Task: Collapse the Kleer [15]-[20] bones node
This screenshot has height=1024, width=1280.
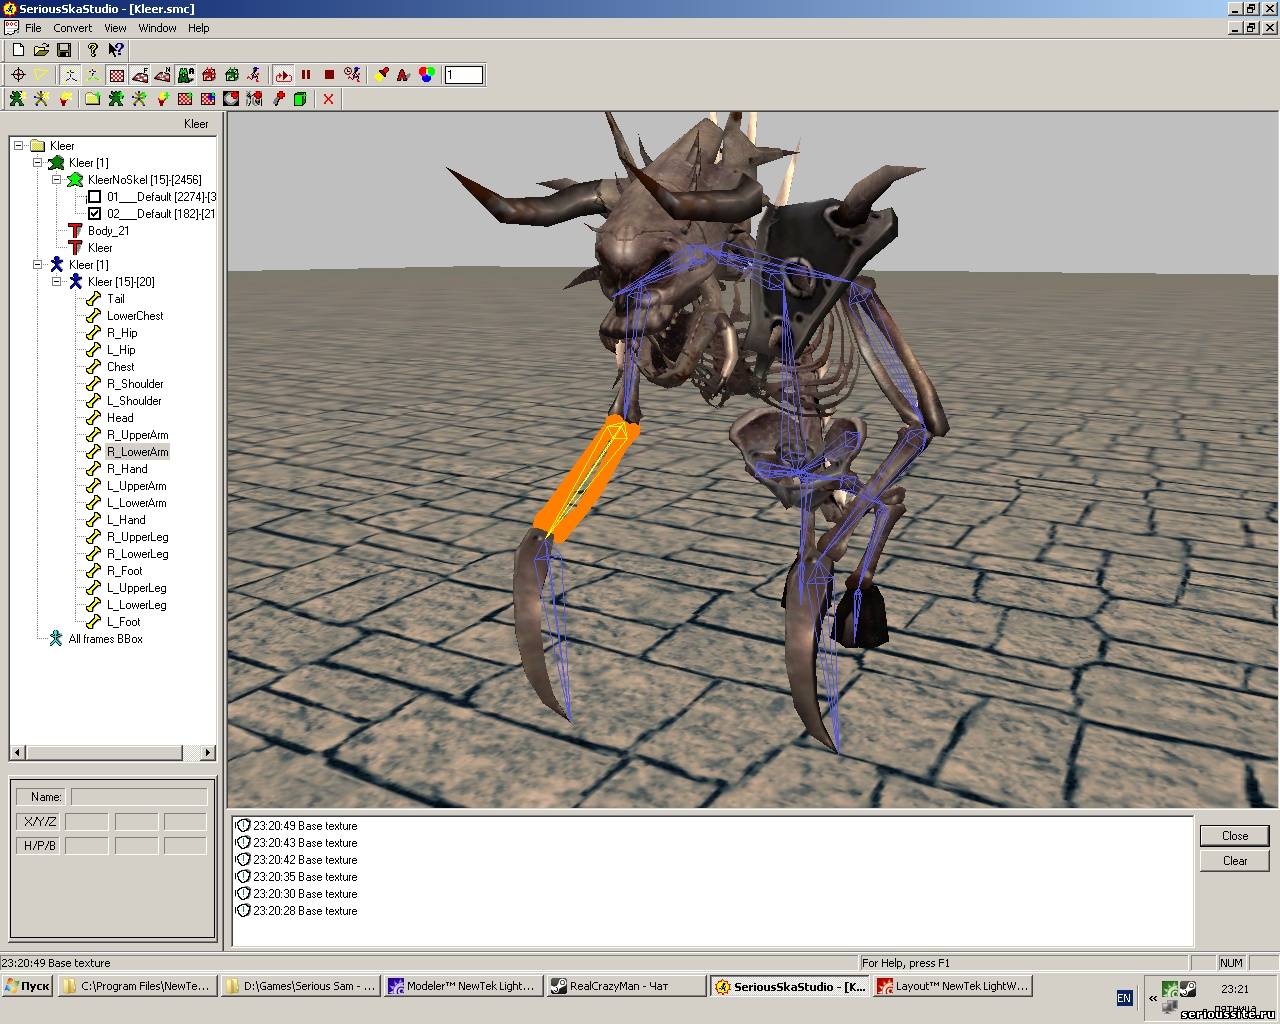Action: click(56, 282)
